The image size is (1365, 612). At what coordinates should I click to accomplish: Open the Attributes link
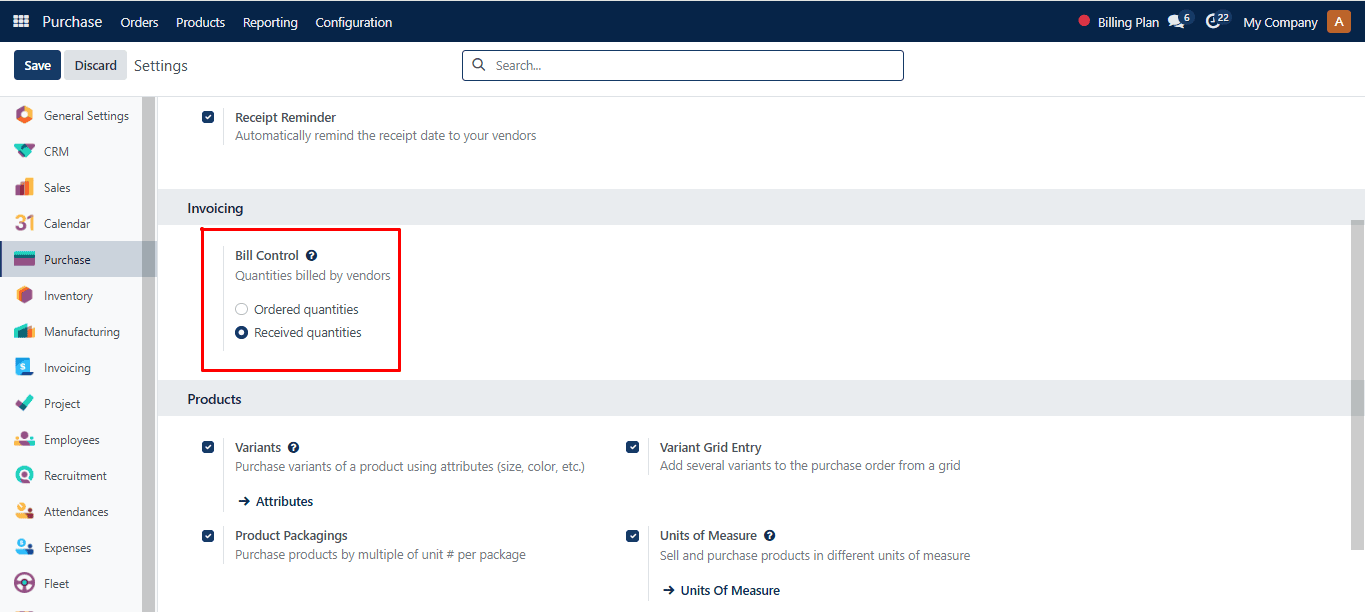[x=275, y=501]
